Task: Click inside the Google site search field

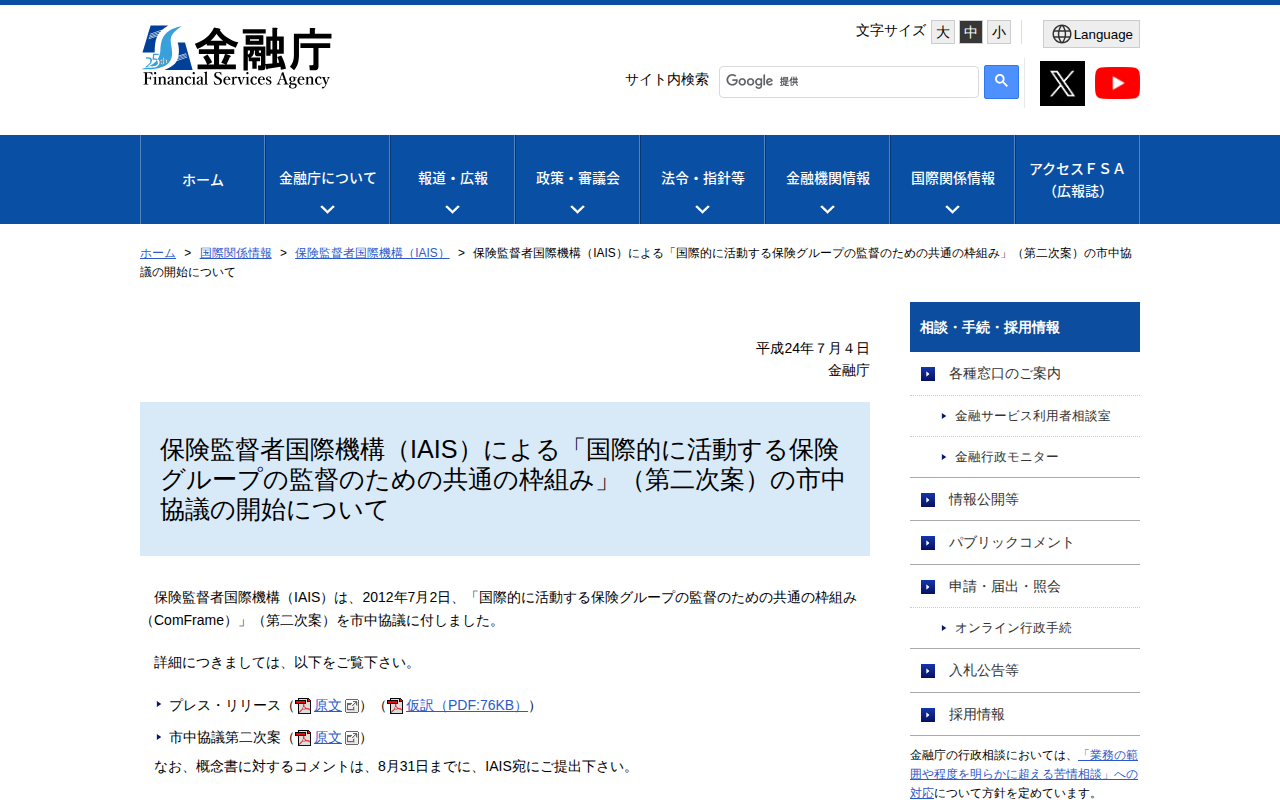Action: tap(848, 81)
